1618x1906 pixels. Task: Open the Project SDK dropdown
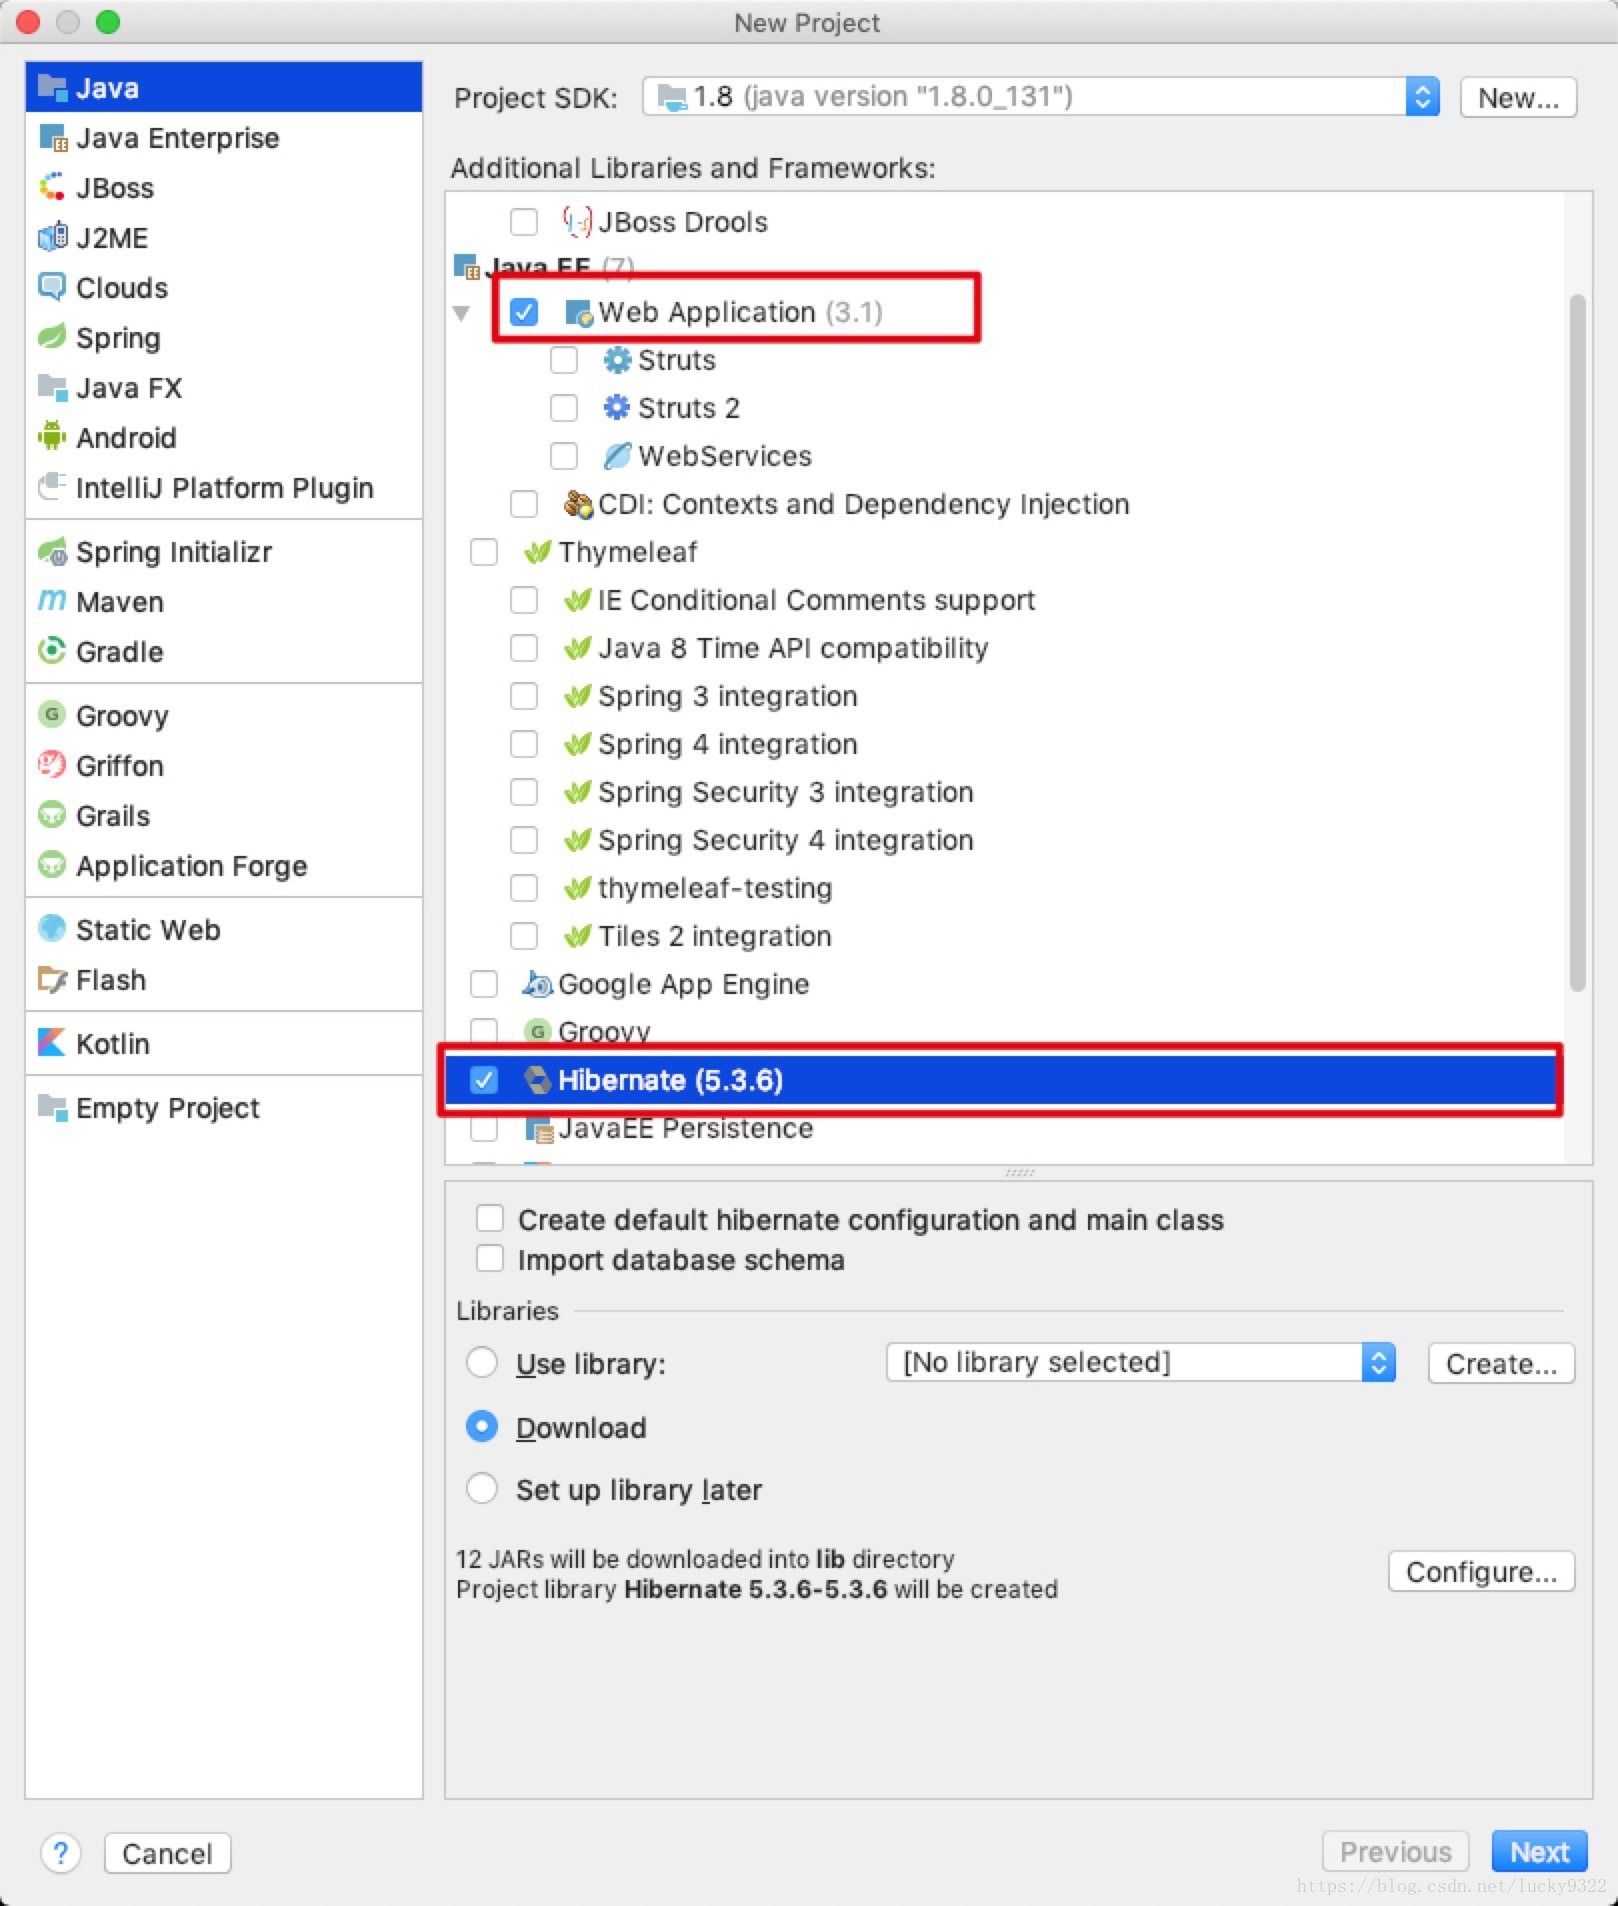tap(1041, 97)
